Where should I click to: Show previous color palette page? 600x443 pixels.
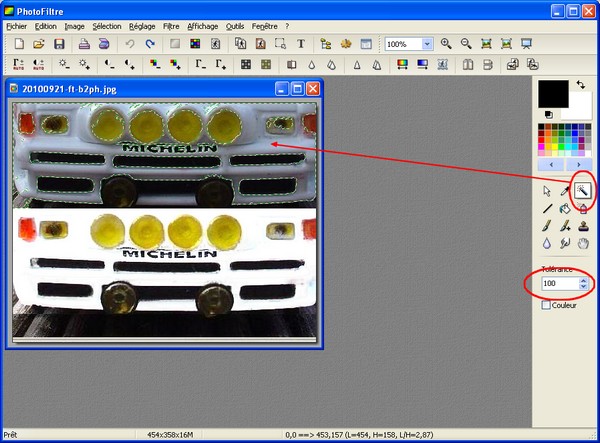pos(551,164)
